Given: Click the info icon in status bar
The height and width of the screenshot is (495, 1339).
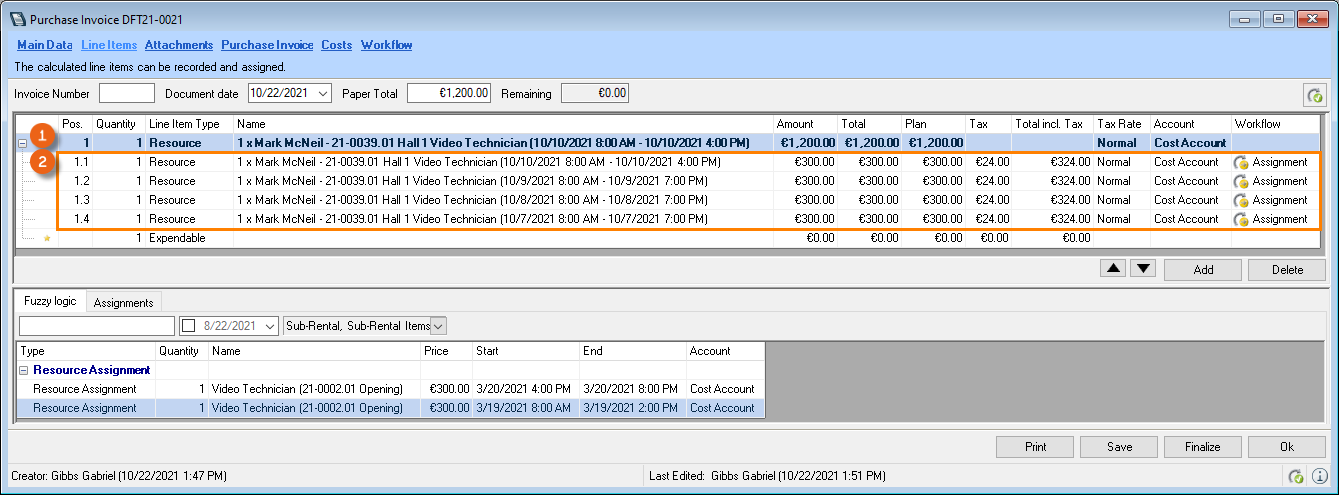Looking at the screenshot, I should (x=1320, y=476).
